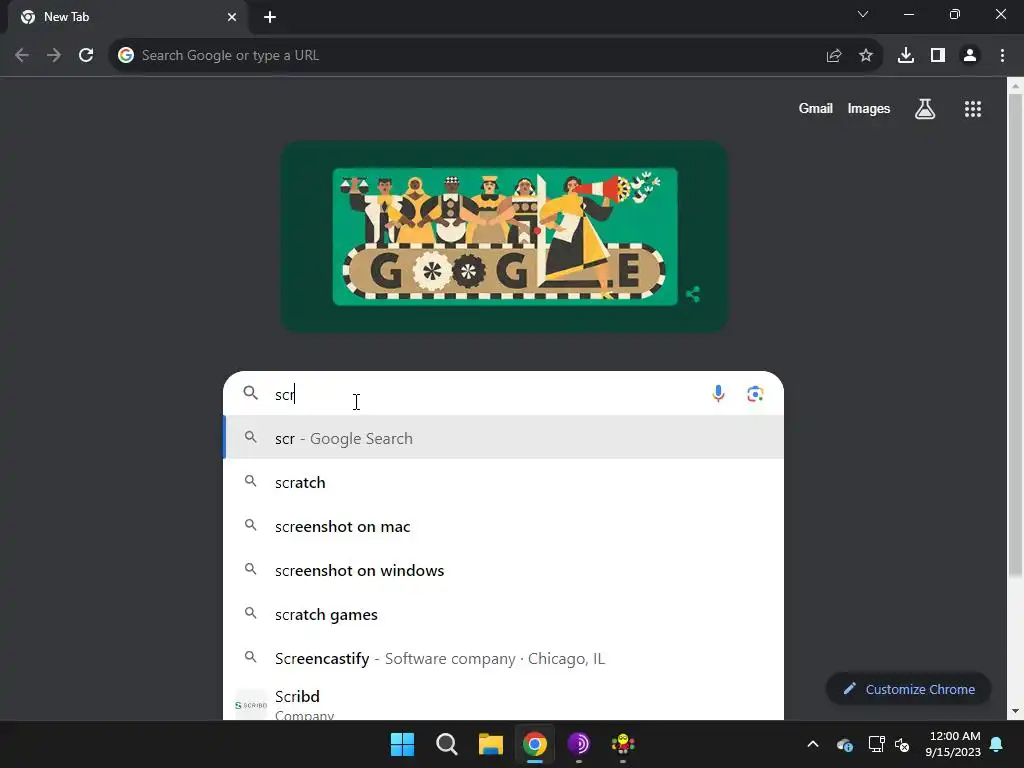The width and height of the screenshot is (1024, 768).
Task: Click the page vertical scrollbar
Action: [x=1015, y=336]
